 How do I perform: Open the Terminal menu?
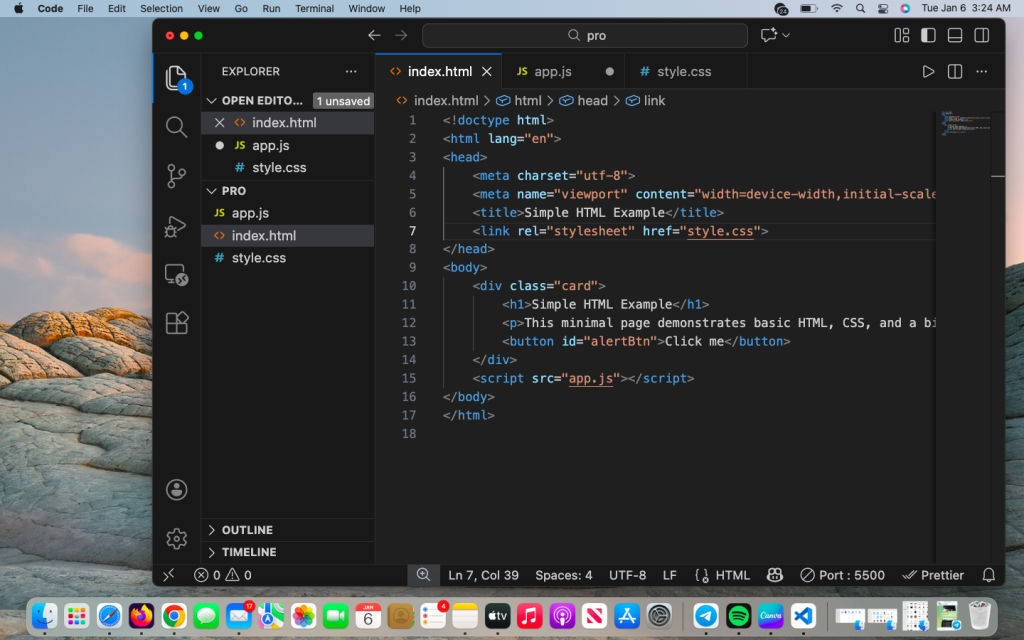click(x=314, y=8)
